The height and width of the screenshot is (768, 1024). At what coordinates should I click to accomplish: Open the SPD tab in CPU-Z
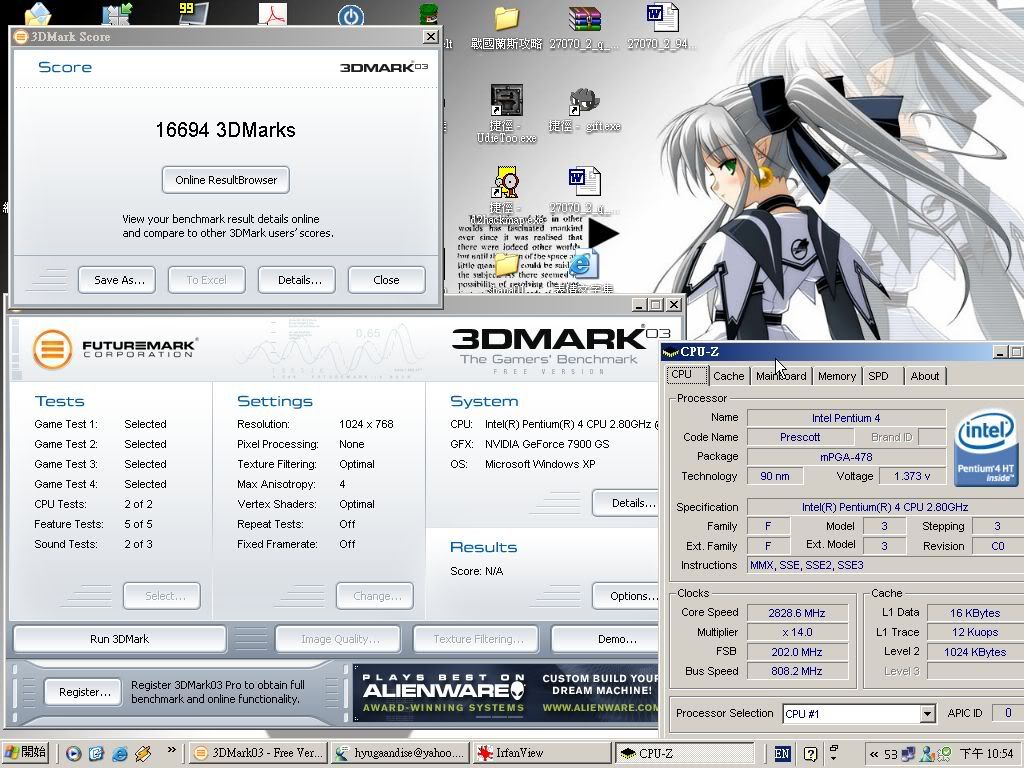tap(878, 376)
